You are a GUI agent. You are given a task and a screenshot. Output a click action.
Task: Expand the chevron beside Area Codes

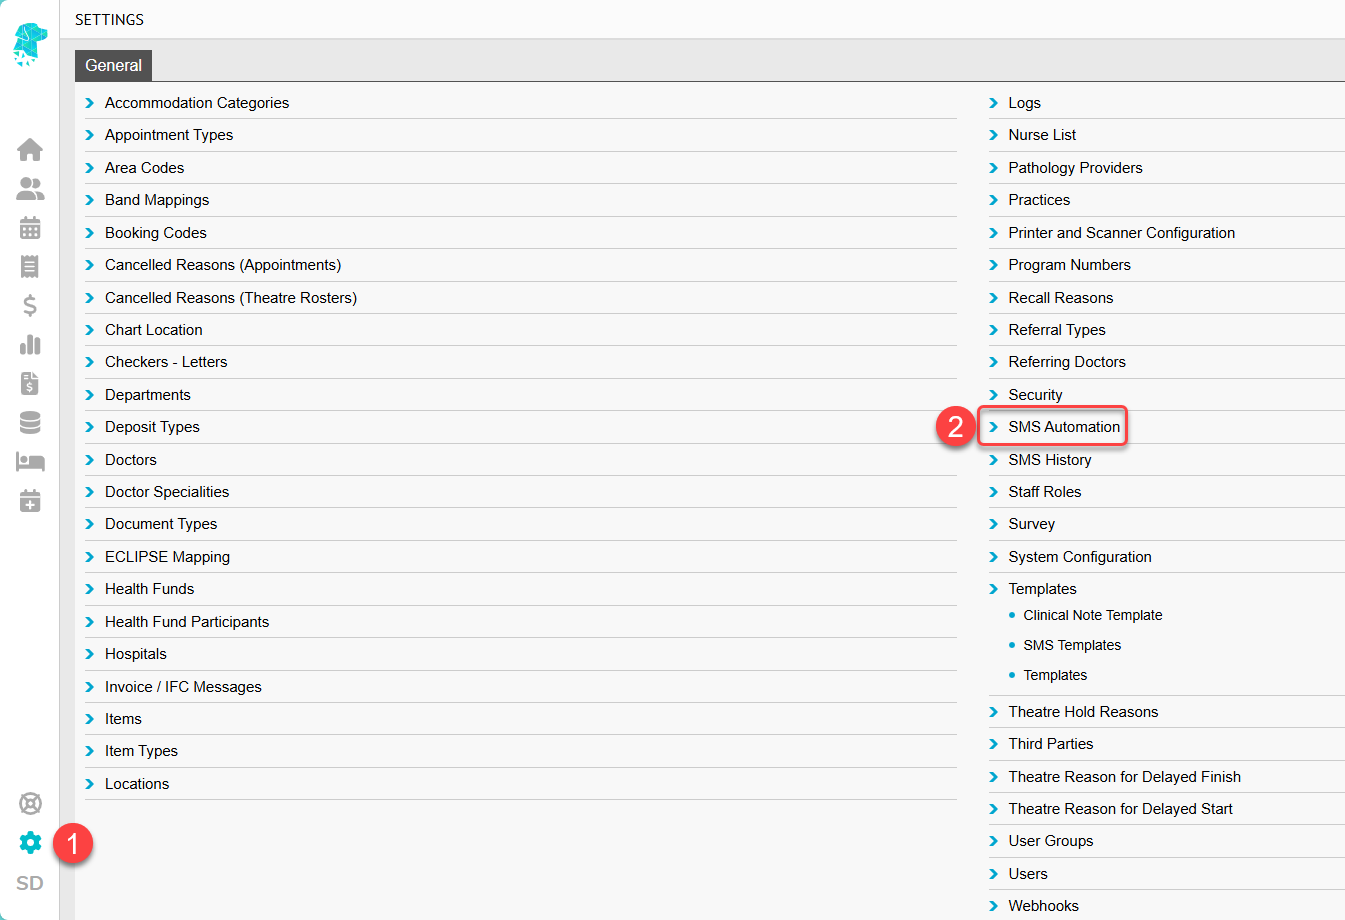(90, 168)
